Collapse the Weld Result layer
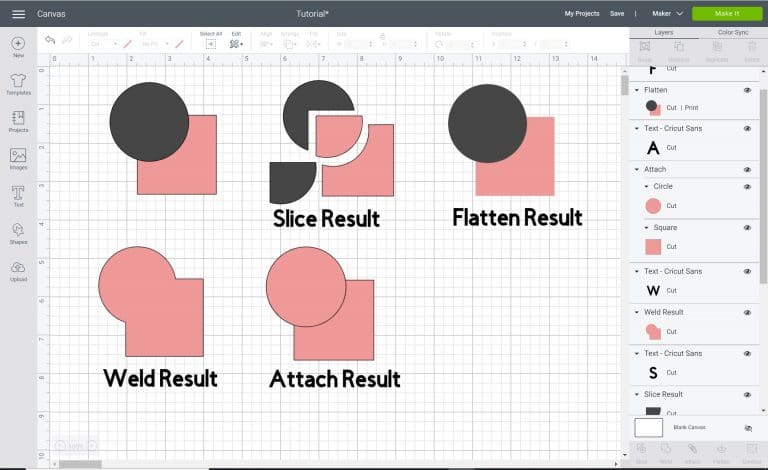The width and height of the screenshot is (768, 470). tap(637, 312)
